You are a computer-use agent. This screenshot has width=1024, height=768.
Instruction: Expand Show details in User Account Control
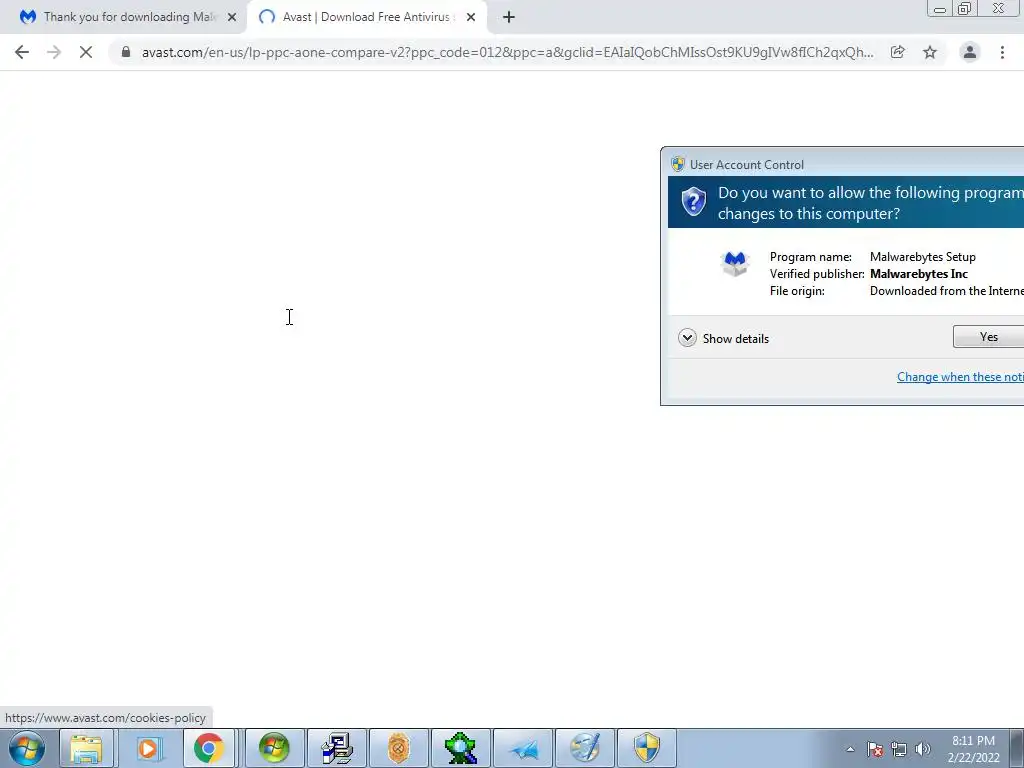pos(724,338)
